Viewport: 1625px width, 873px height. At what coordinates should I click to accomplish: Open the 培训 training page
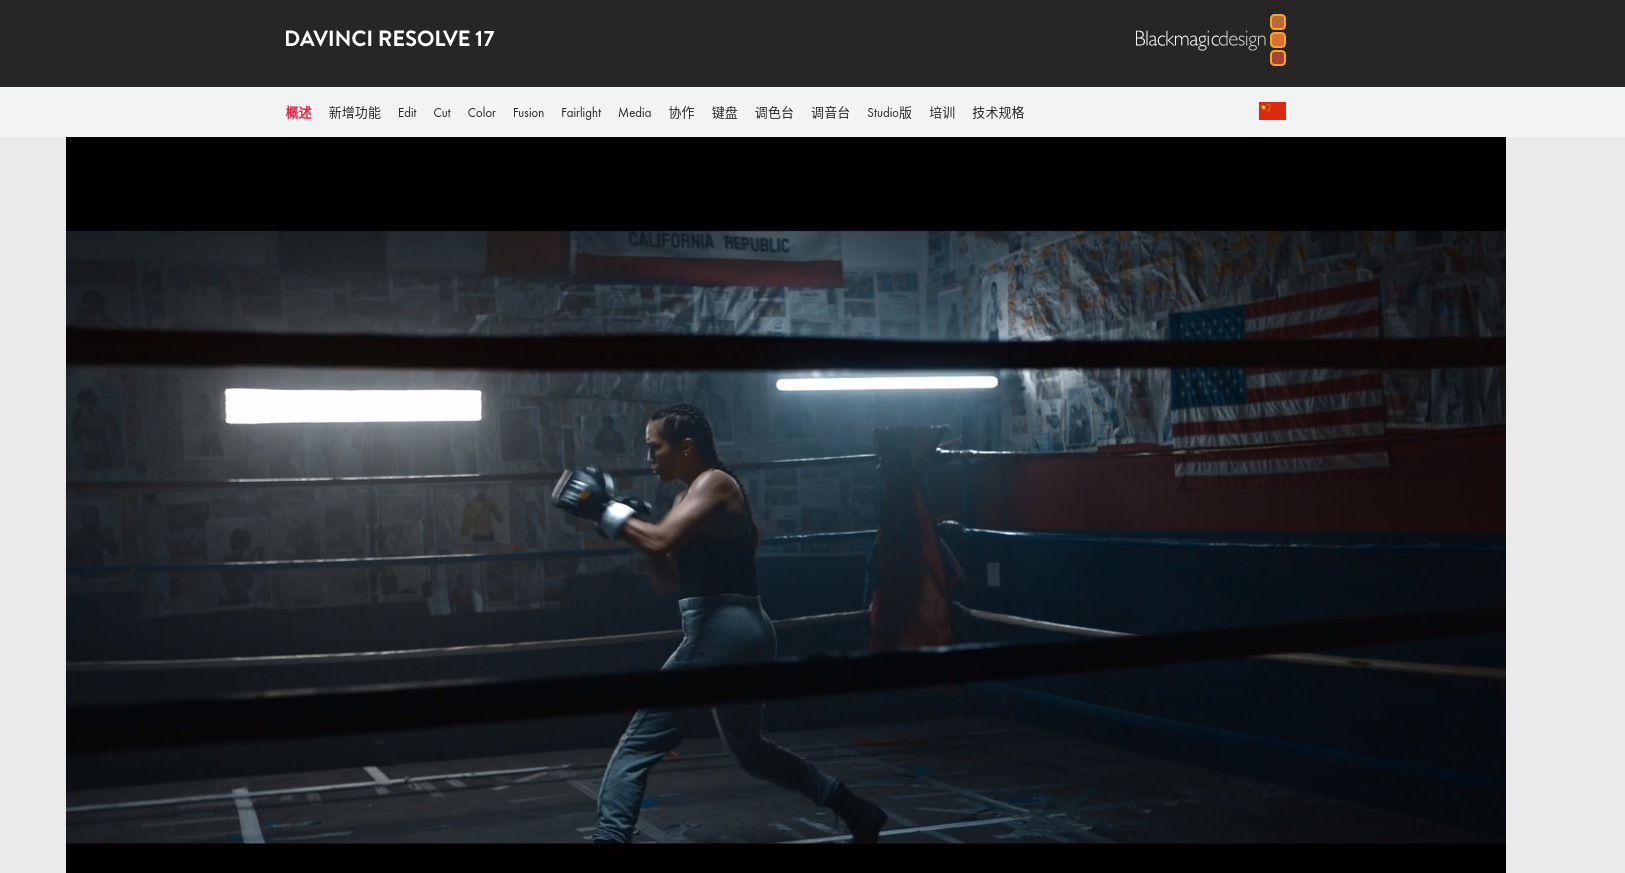click(x=942, y=113)
